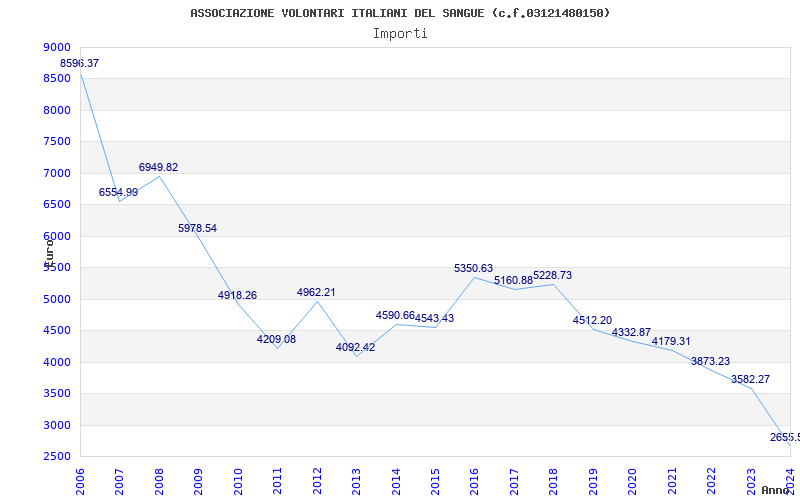Click the 4512.20 data label

(592, 320)
